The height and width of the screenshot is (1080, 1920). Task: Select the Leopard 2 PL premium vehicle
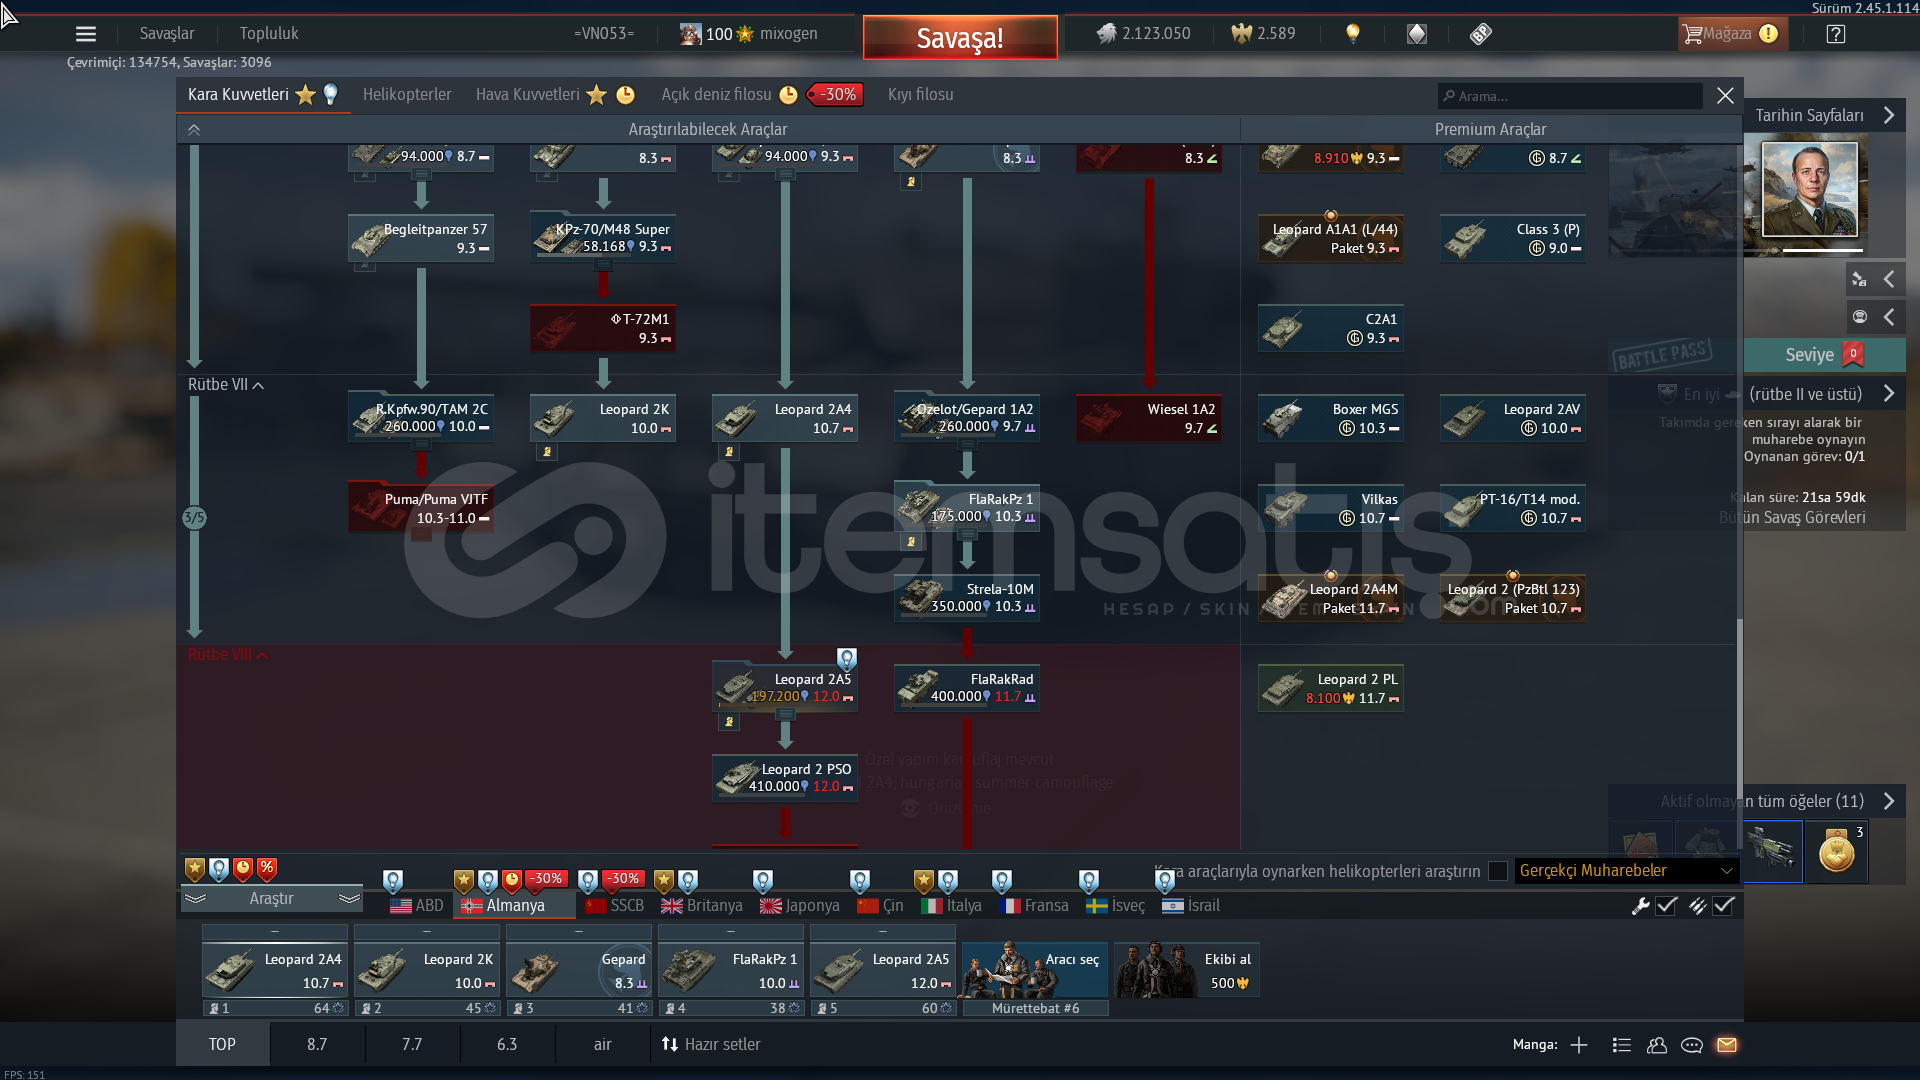pos(1331,688)
